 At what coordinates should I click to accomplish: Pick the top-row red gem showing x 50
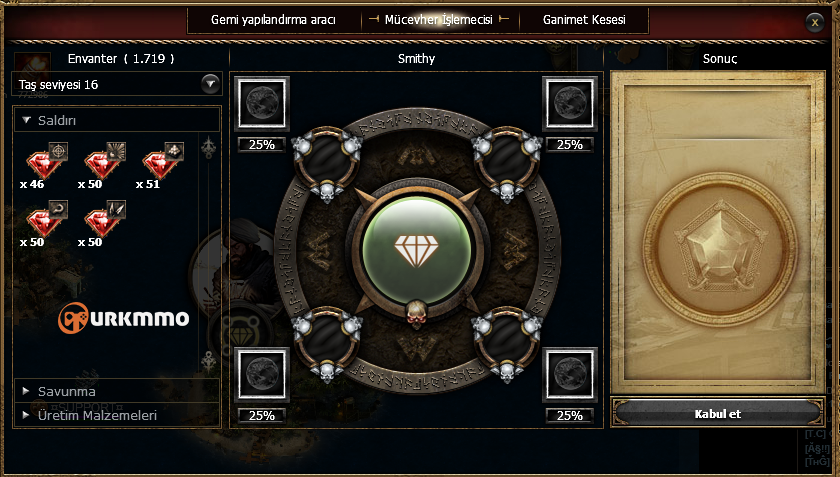point(104,161)
